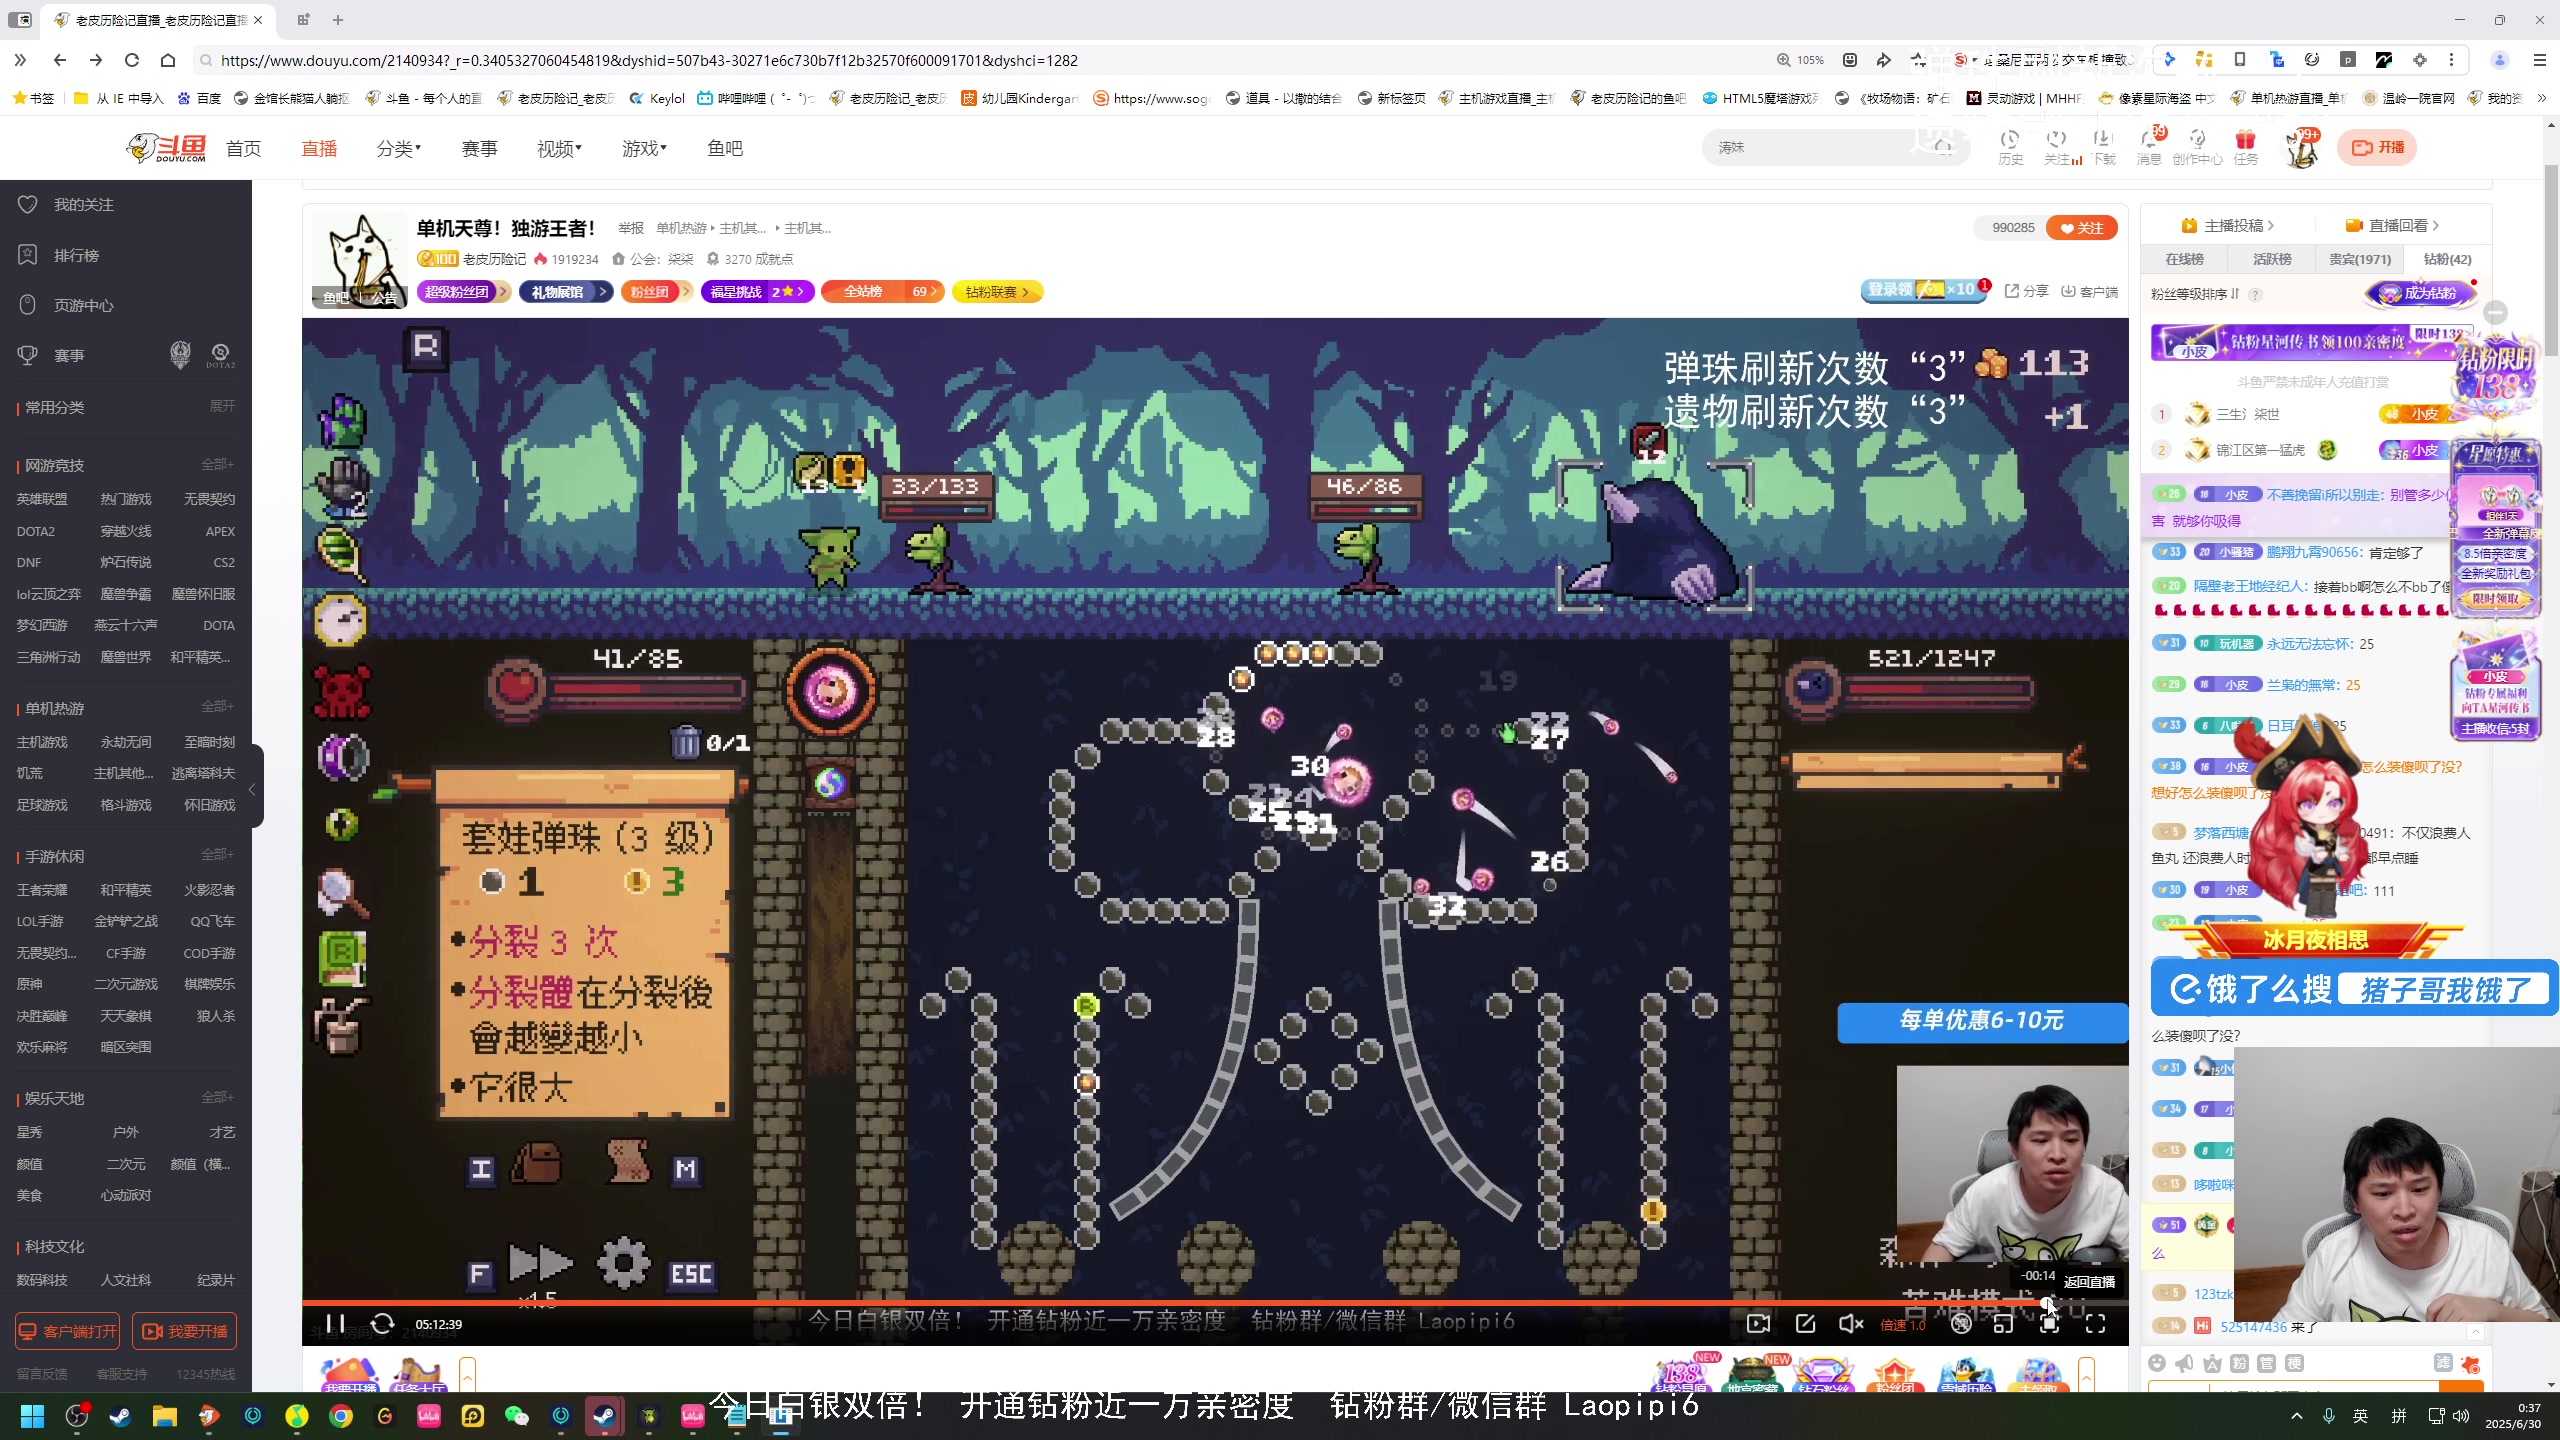Switch to picture-in-picture small window mode
The image size is (2560, 1440).
pyautogui.click(x=2003, y=1324)
